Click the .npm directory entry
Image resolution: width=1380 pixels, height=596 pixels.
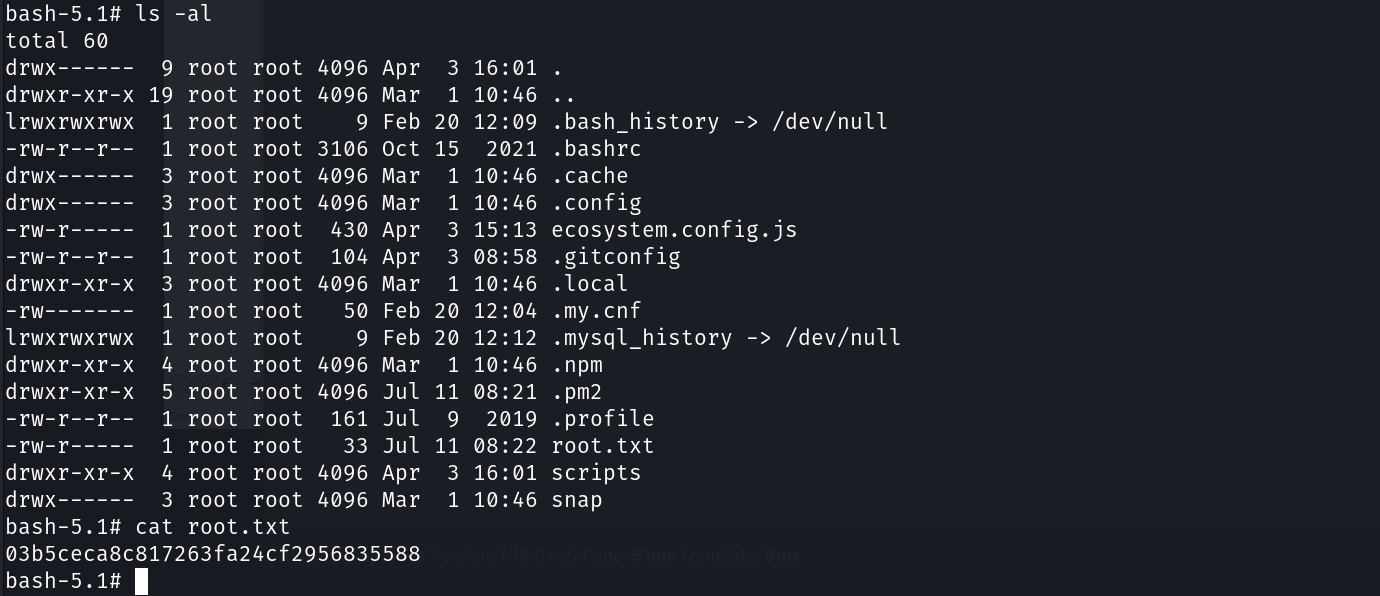coord(577,365)
